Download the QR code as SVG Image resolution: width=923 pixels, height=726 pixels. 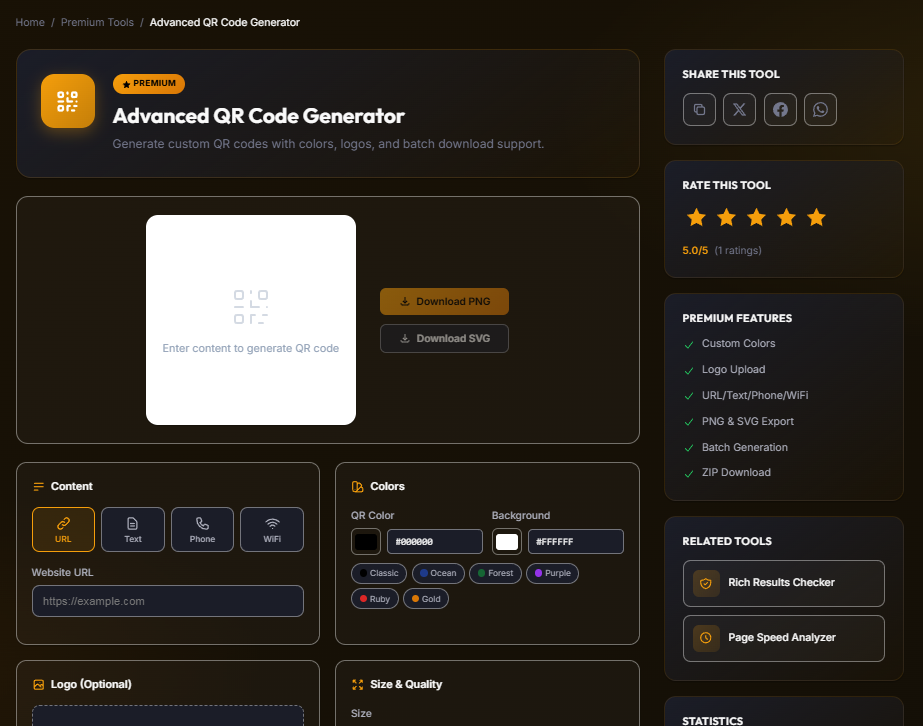tap(444, 338)
